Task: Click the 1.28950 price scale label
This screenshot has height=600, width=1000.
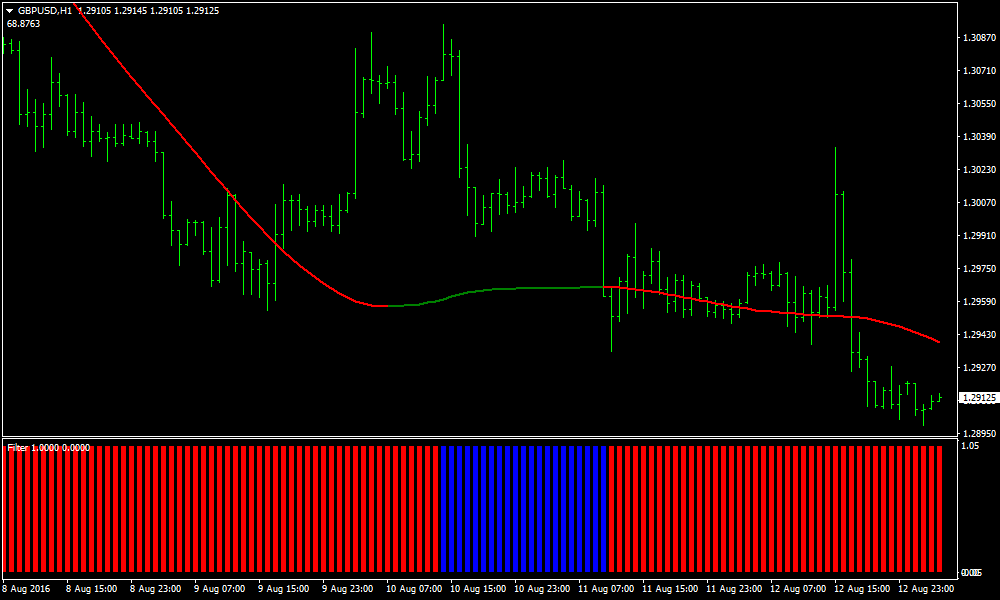Action: [x=979, y=434]
